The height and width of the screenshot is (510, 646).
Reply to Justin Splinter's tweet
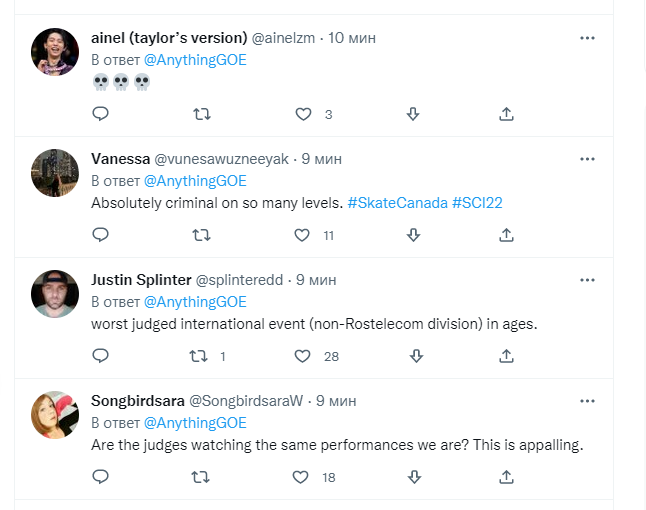click(100, 356)
